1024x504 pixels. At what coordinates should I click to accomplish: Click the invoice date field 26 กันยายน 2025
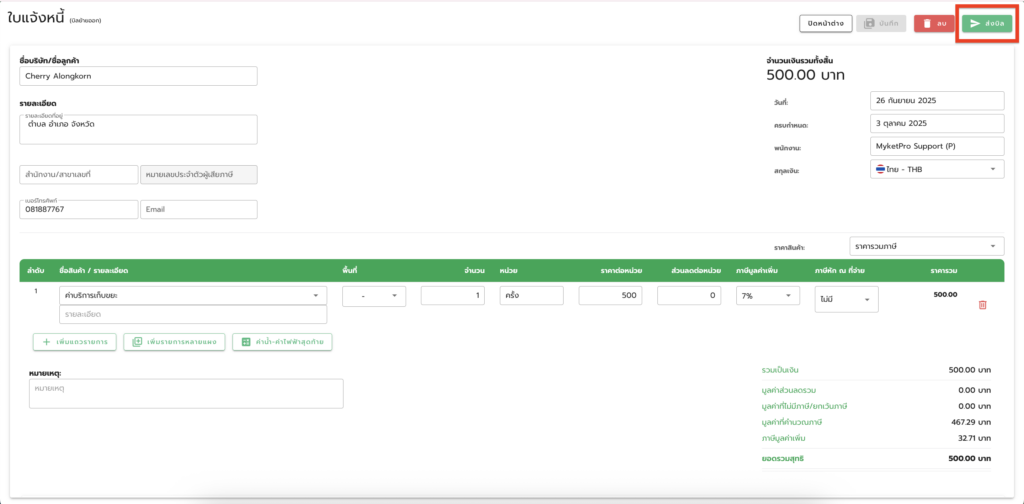pyautogui.click(x=936, y=101)
